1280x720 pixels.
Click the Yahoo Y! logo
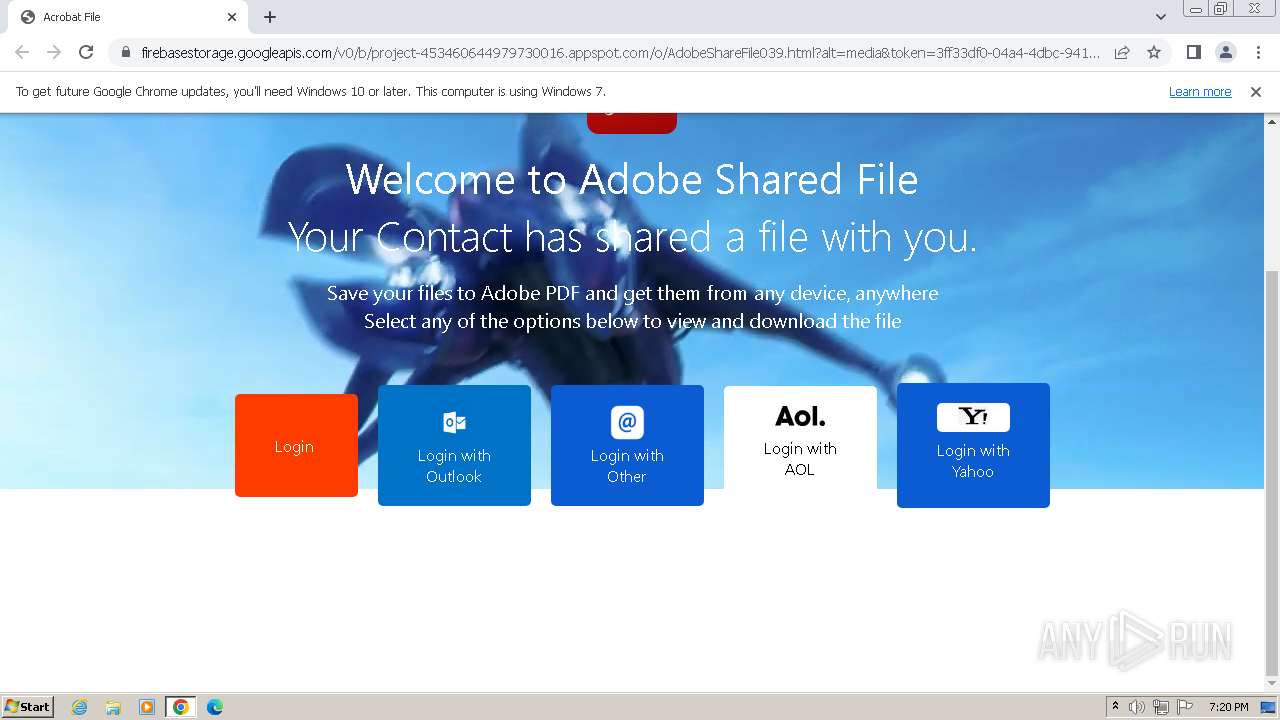(x=973, y=417)
